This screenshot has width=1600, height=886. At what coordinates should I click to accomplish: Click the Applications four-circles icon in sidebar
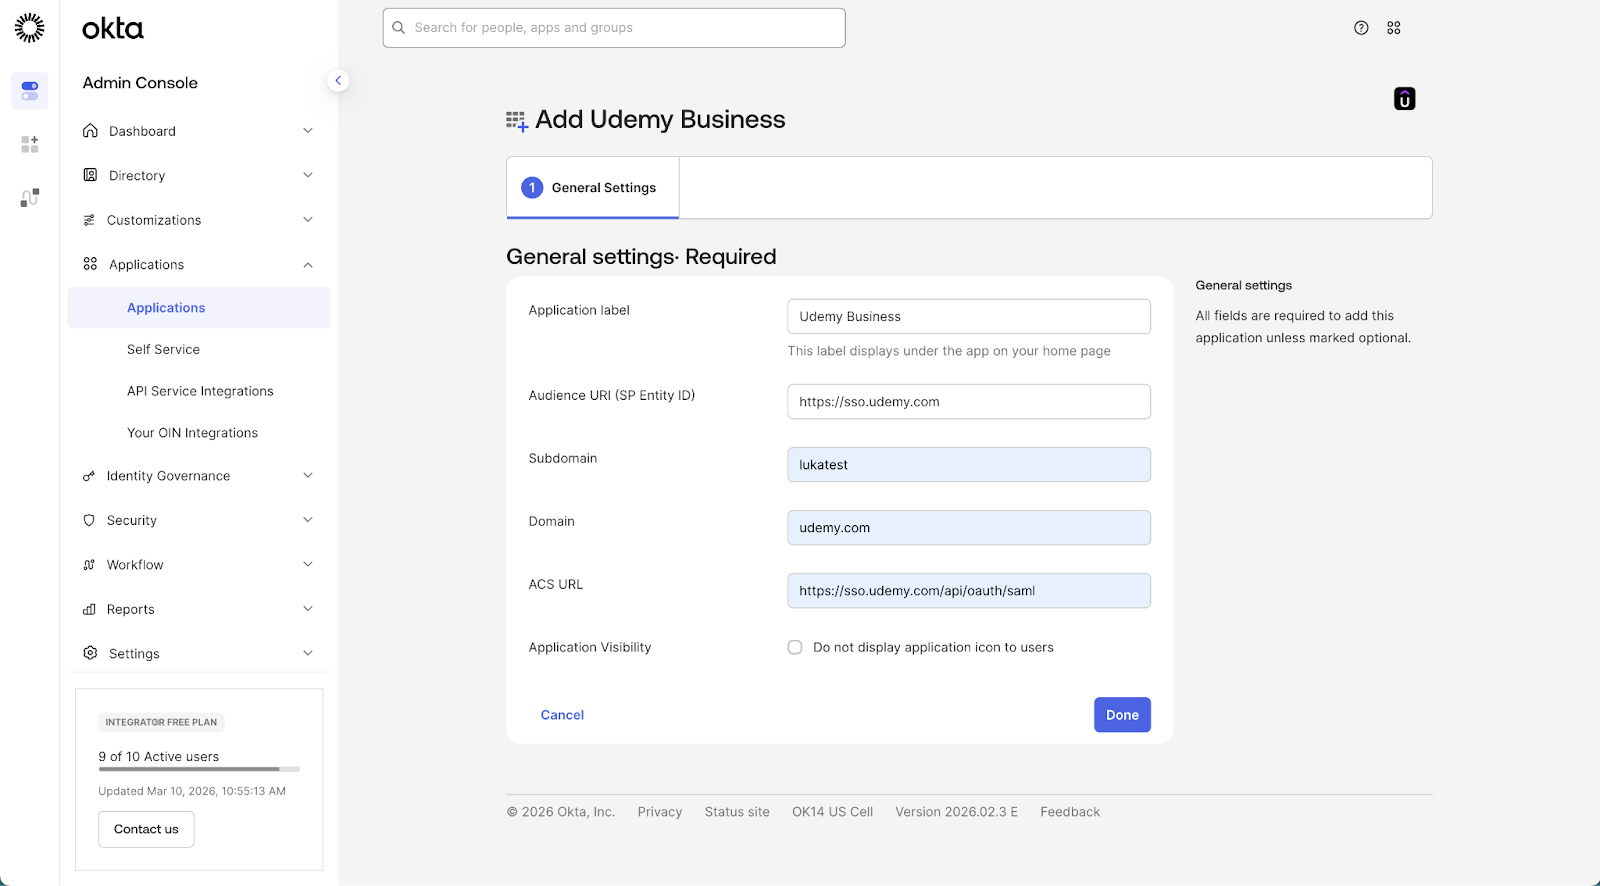[90, 264]
